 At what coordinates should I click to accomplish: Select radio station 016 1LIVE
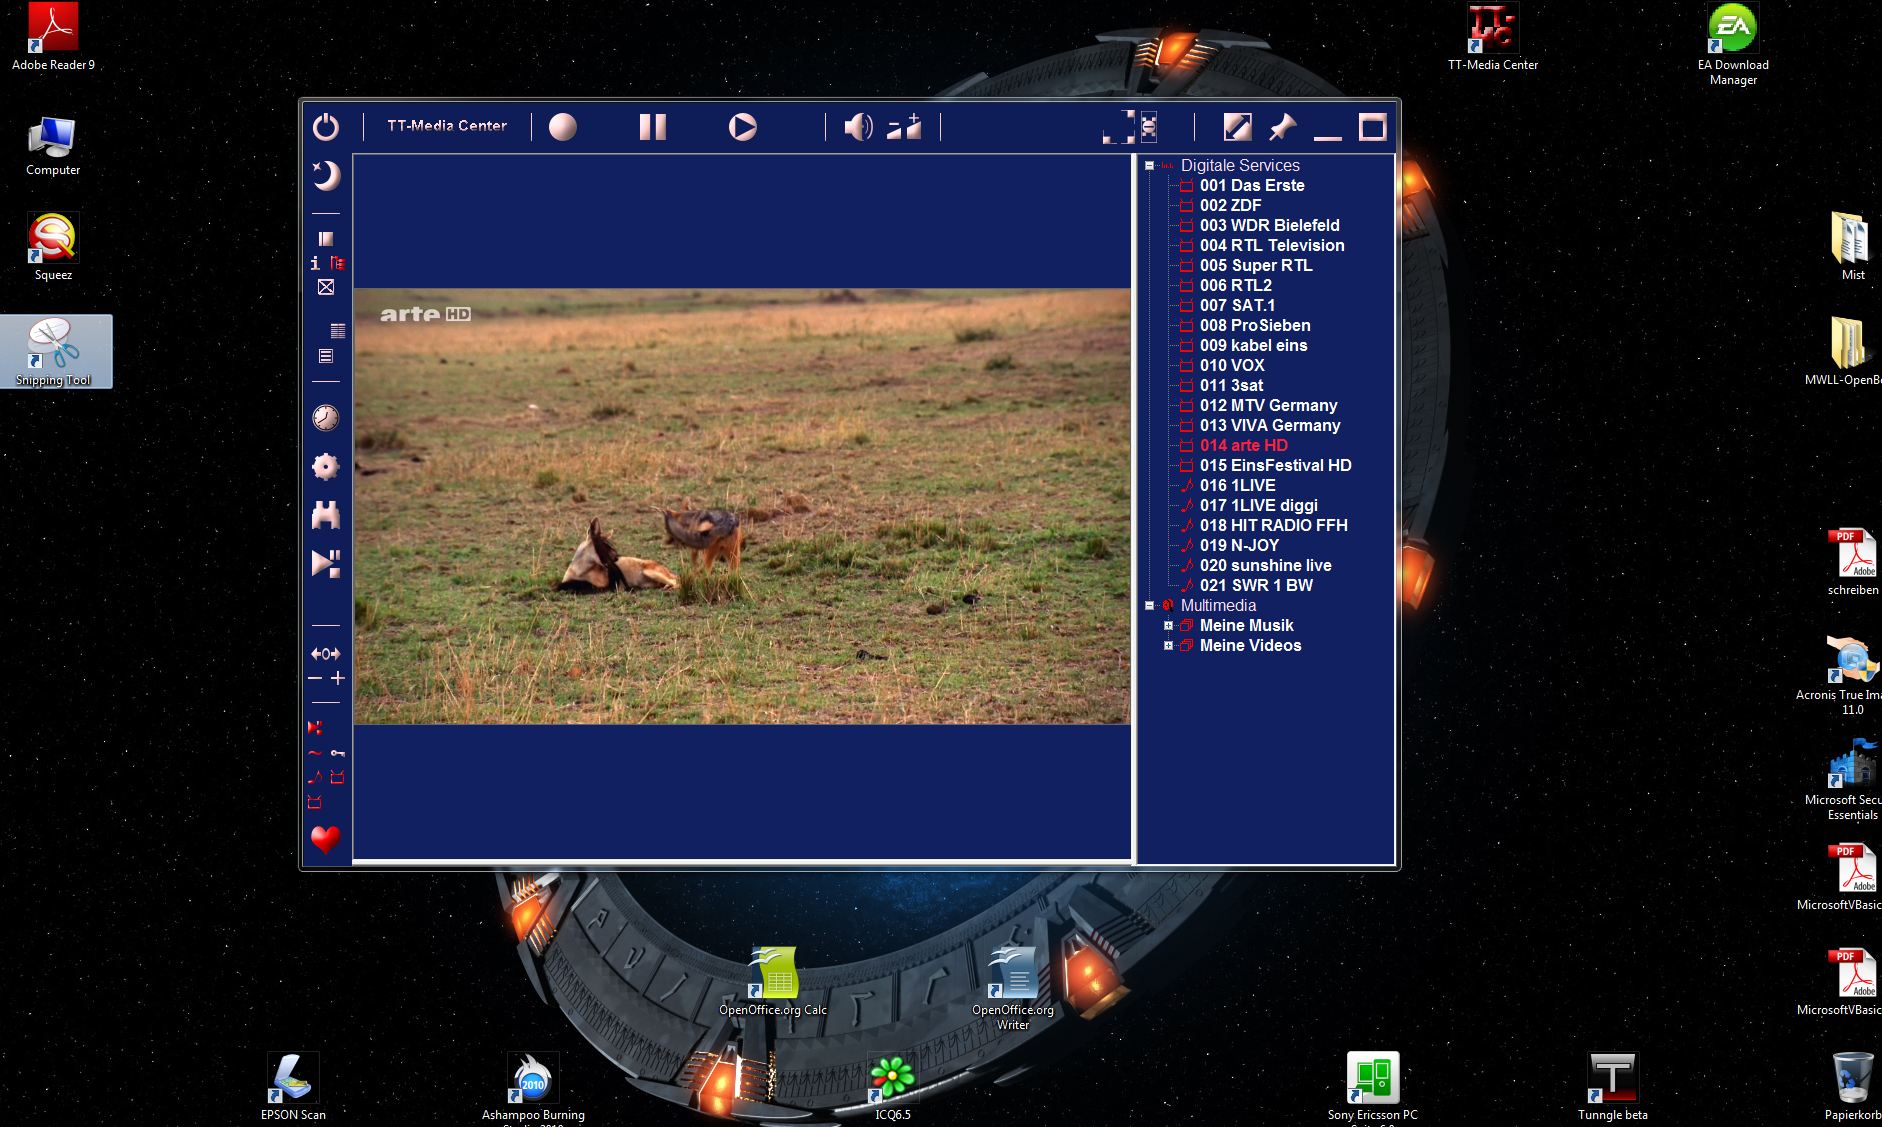(1238, 486)
